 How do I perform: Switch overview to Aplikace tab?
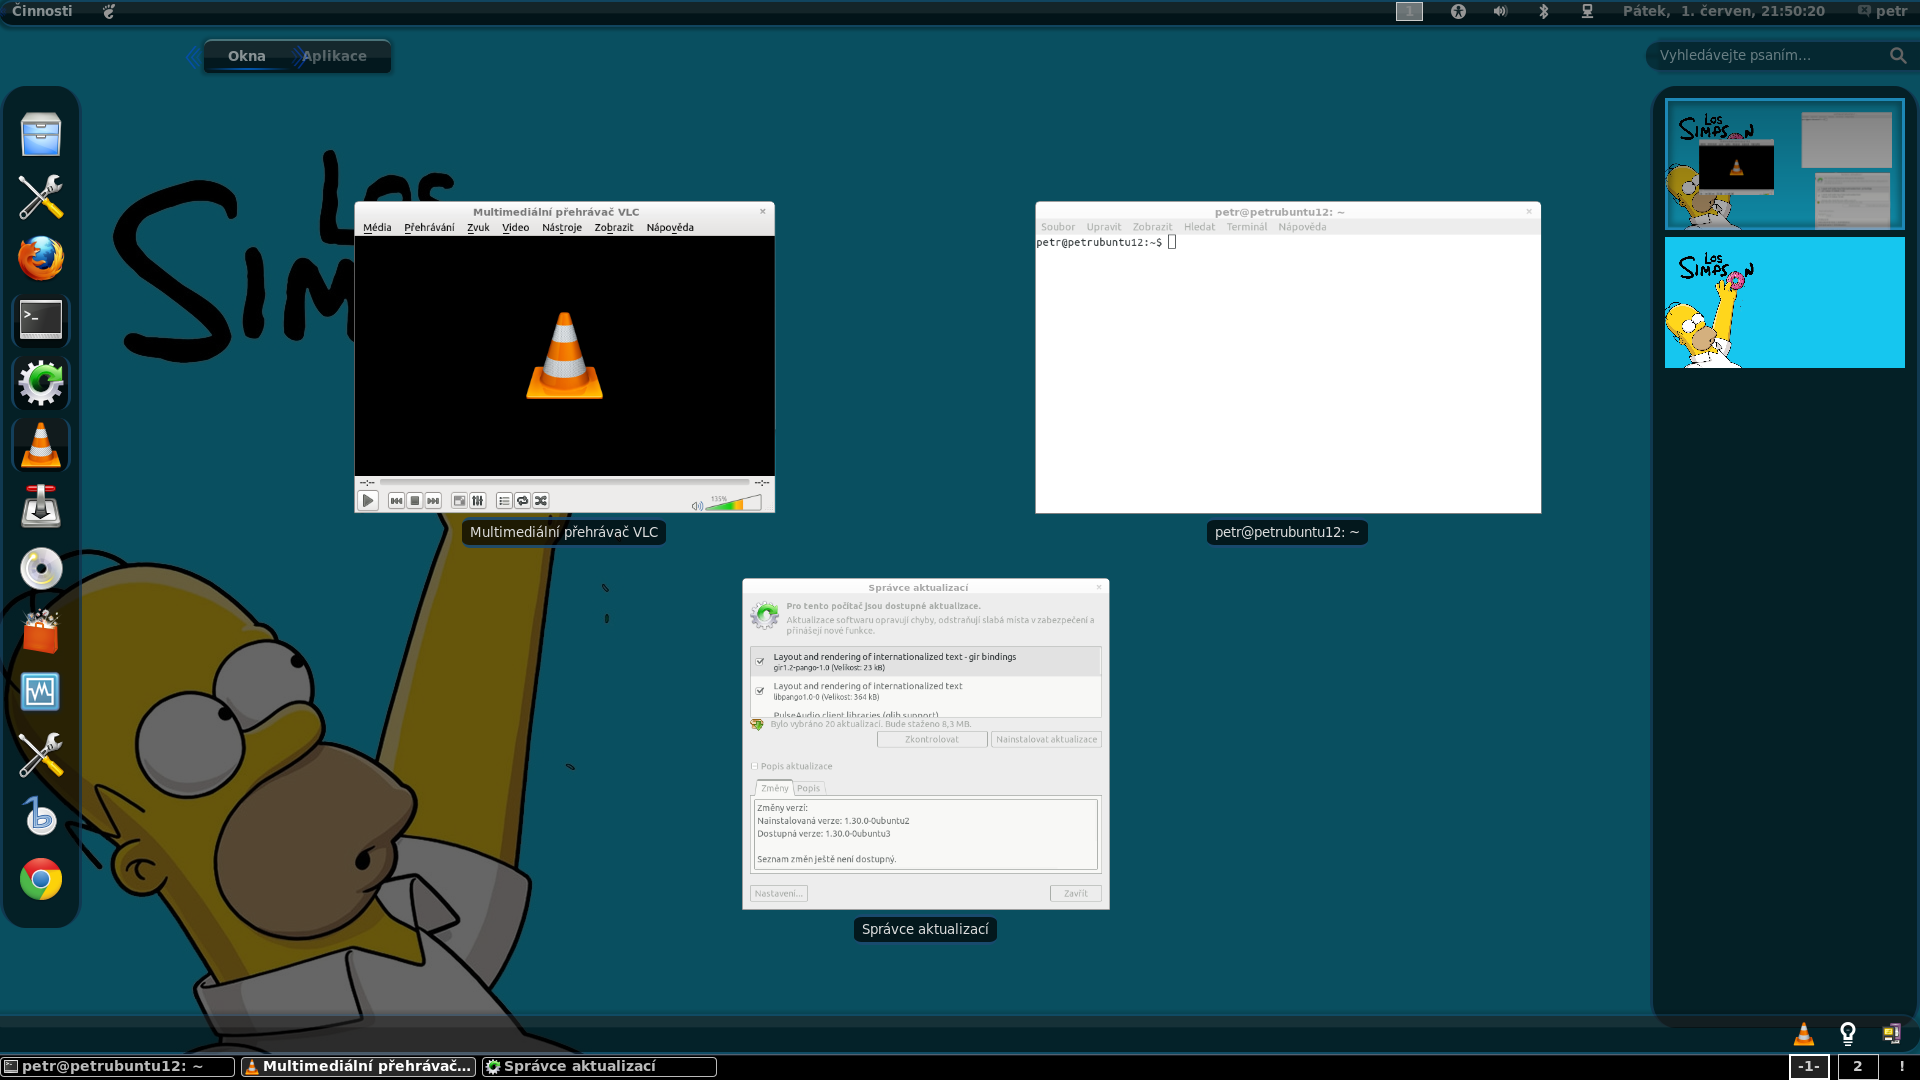(334, 56)
